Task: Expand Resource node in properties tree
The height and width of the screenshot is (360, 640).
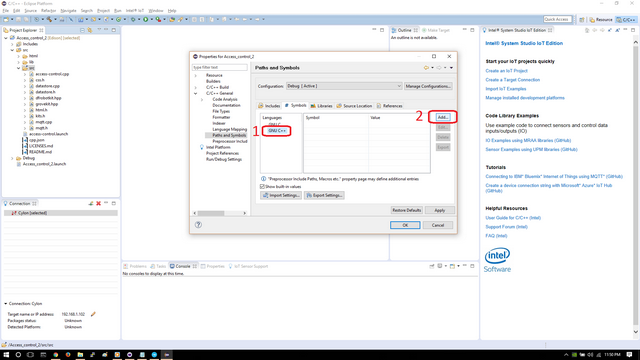Action: (196, 76)
